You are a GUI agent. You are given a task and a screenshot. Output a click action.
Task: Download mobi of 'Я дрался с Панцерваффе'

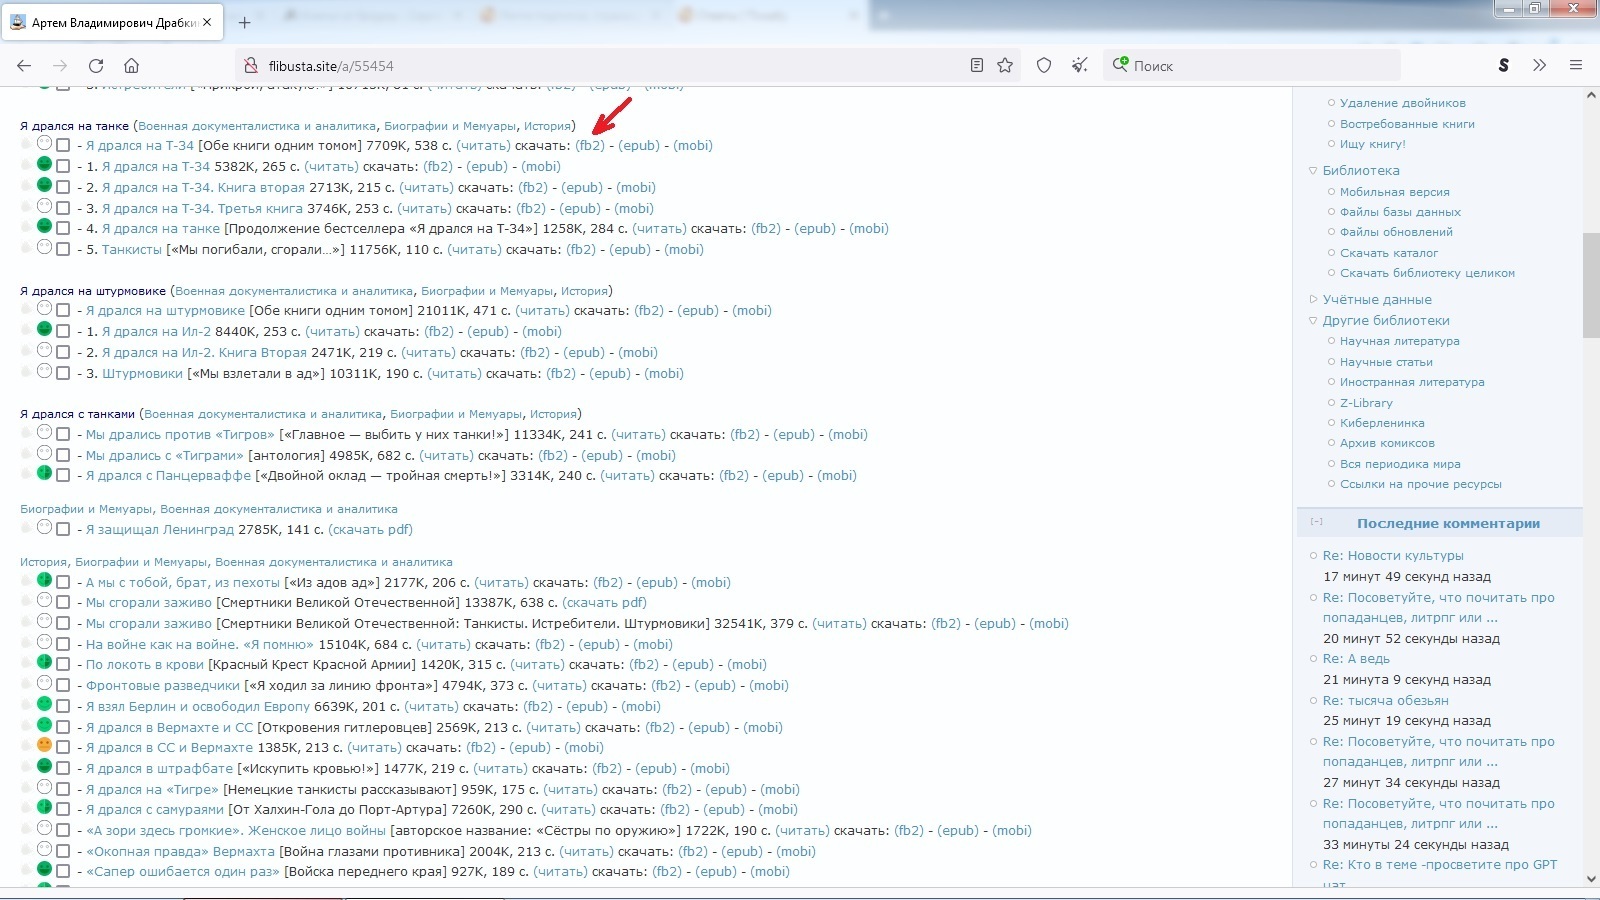coord(837,475)
